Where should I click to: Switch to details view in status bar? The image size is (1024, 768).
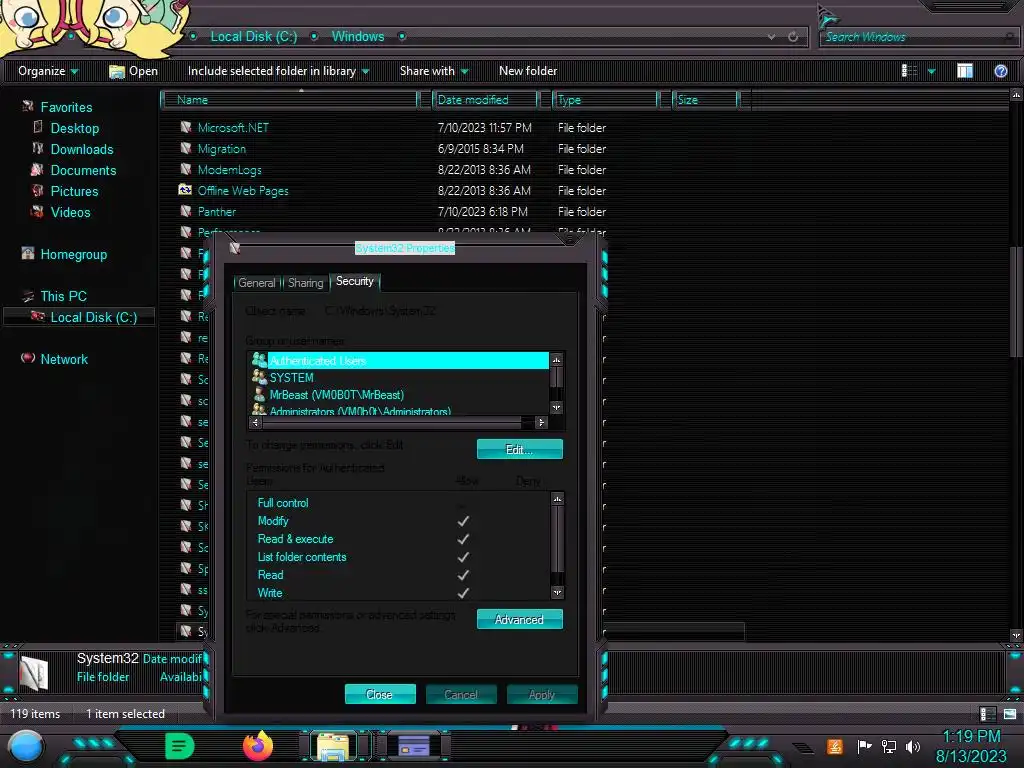pos(987,714)
